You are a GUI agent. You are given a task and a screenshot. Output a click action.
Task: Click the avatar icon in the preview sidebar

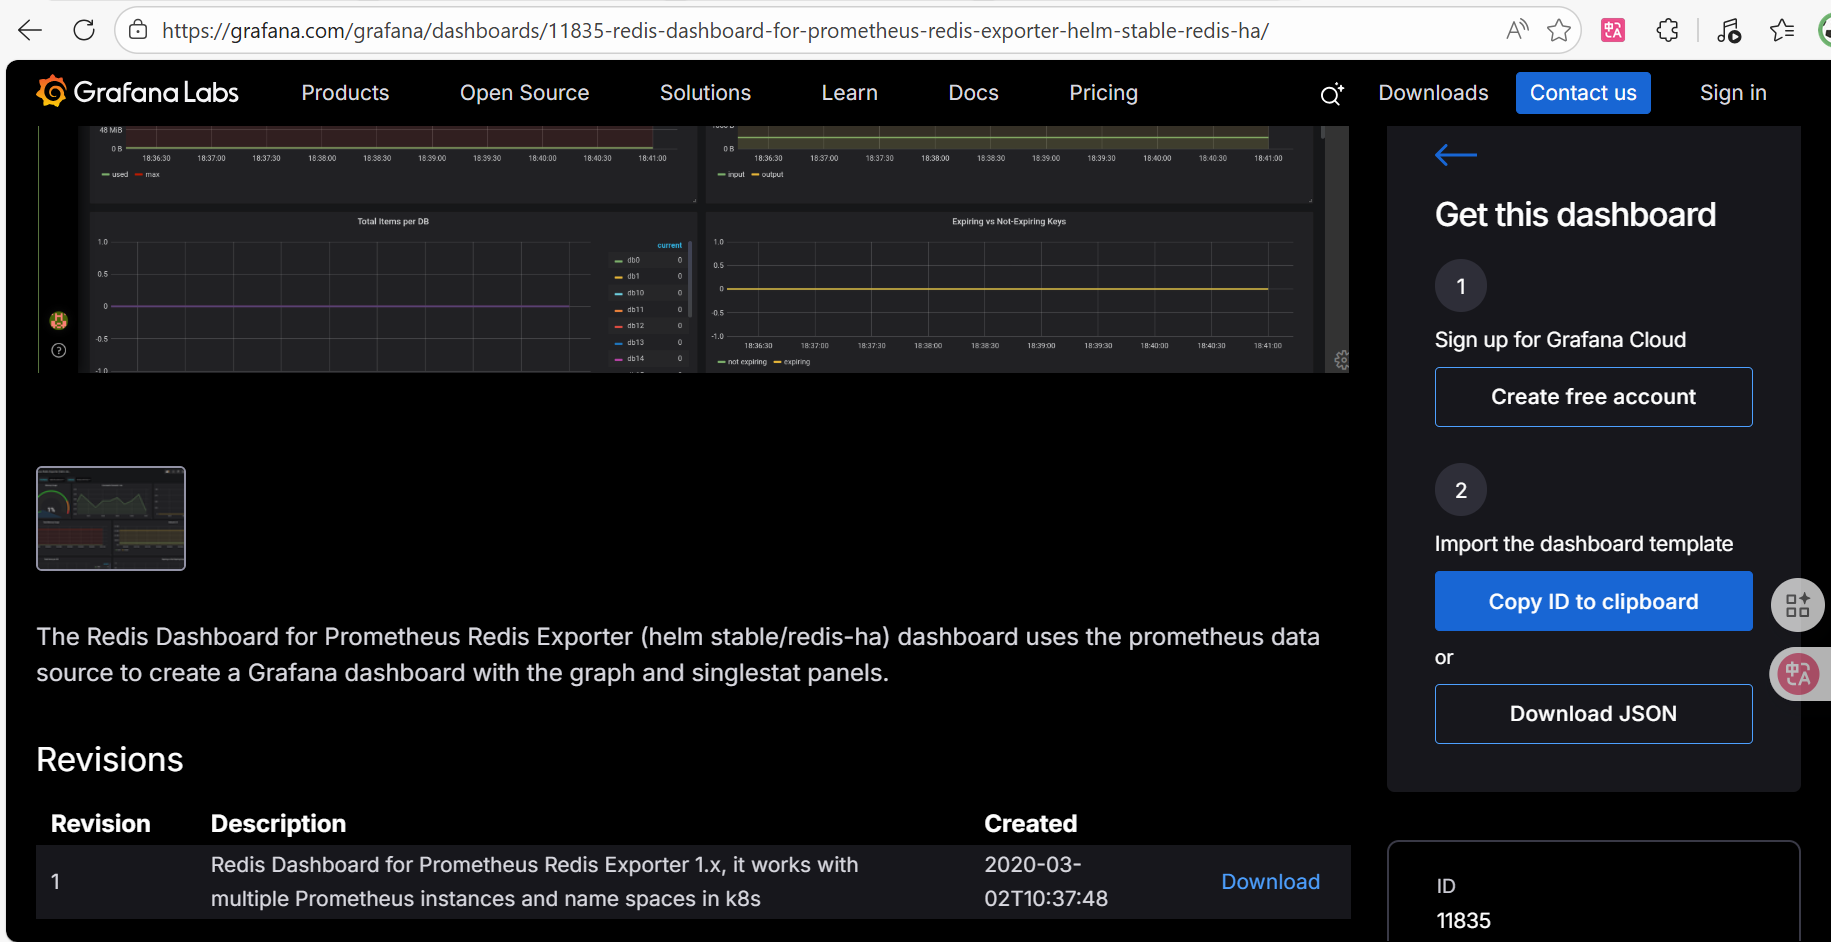tap(59, 321)
